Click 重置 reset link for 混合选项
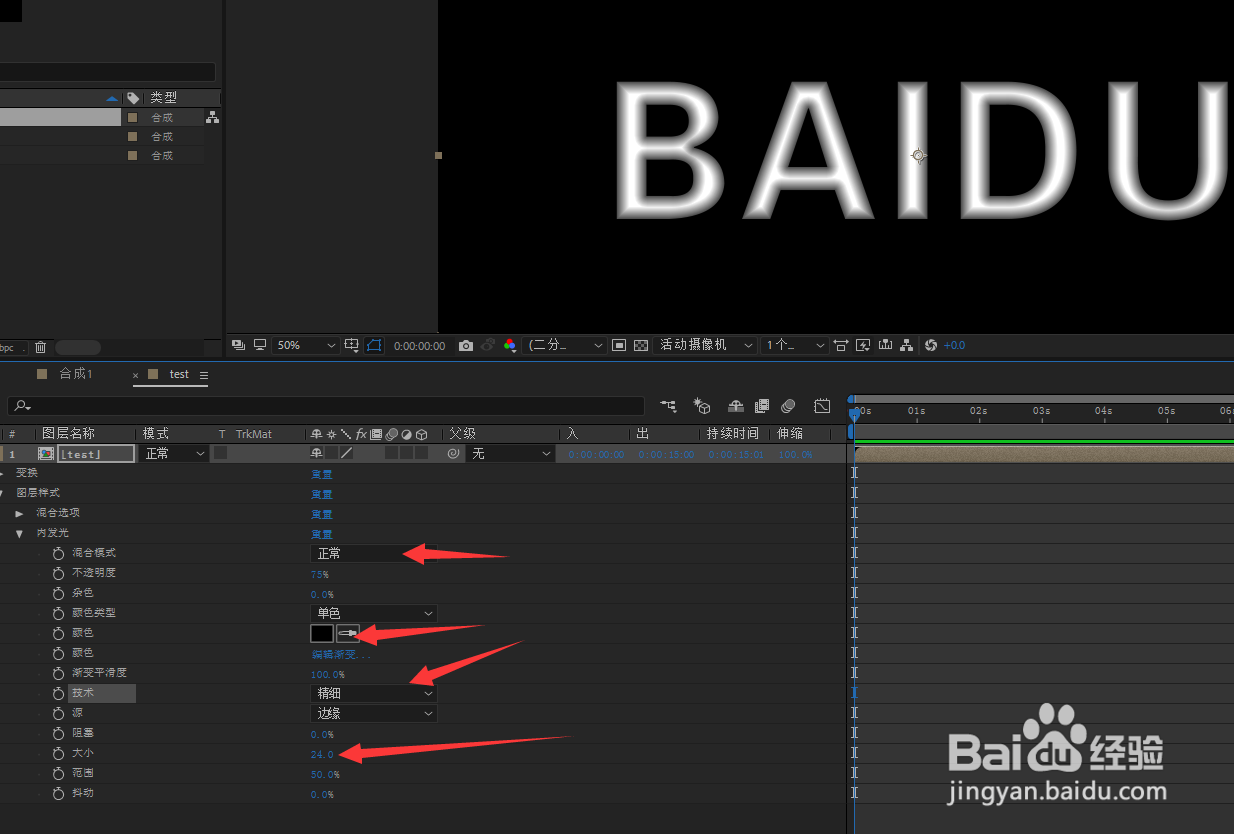This screenshot has height=834, width=1234. [321, 514]
